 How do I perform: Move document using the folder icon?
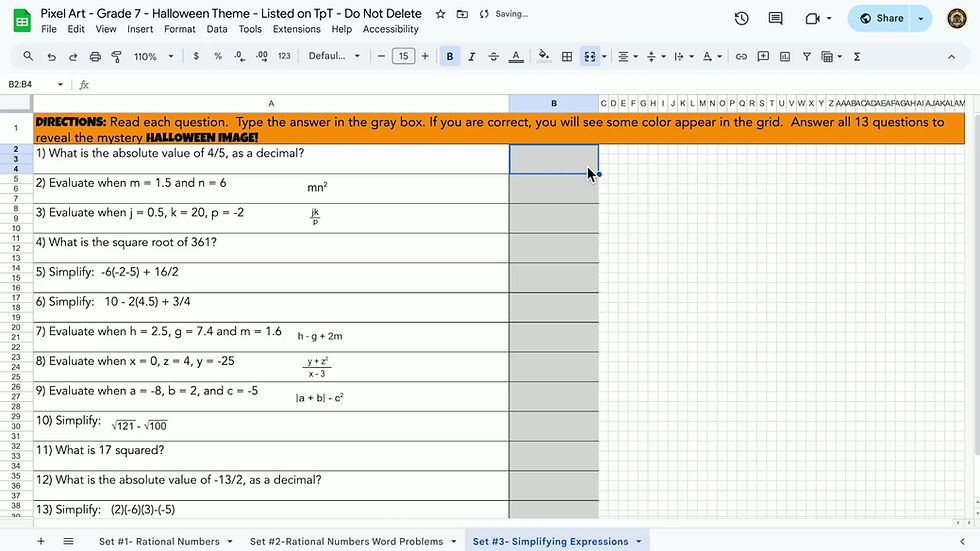click(x=462, y=14)
